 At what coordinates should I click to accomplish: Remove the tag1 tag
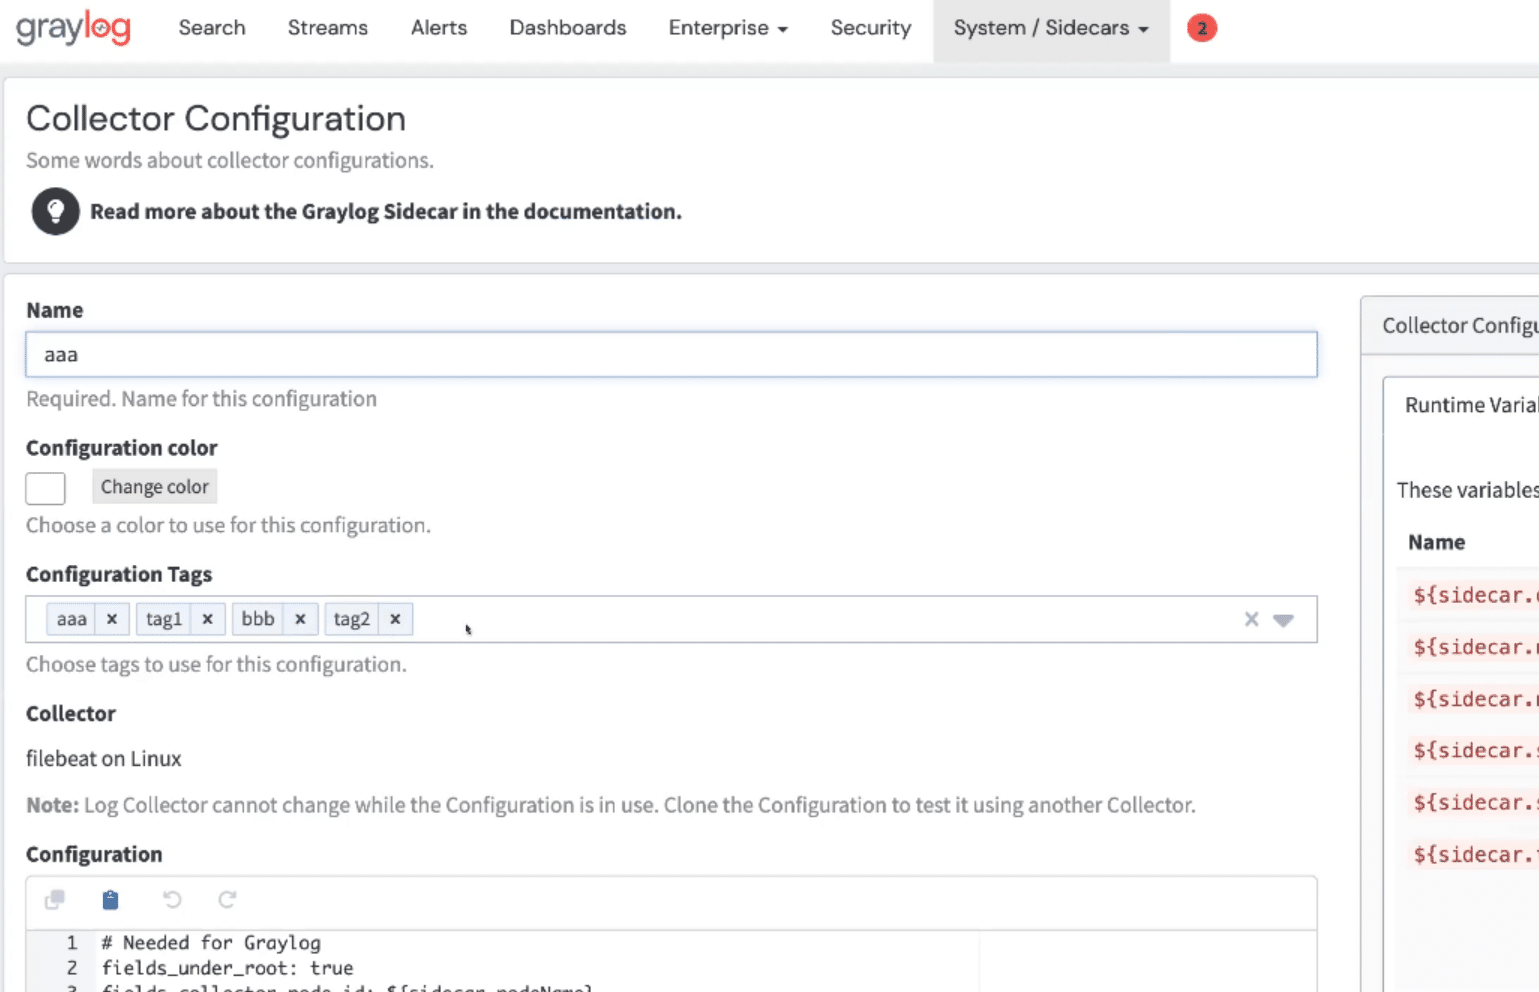(207, 619)
